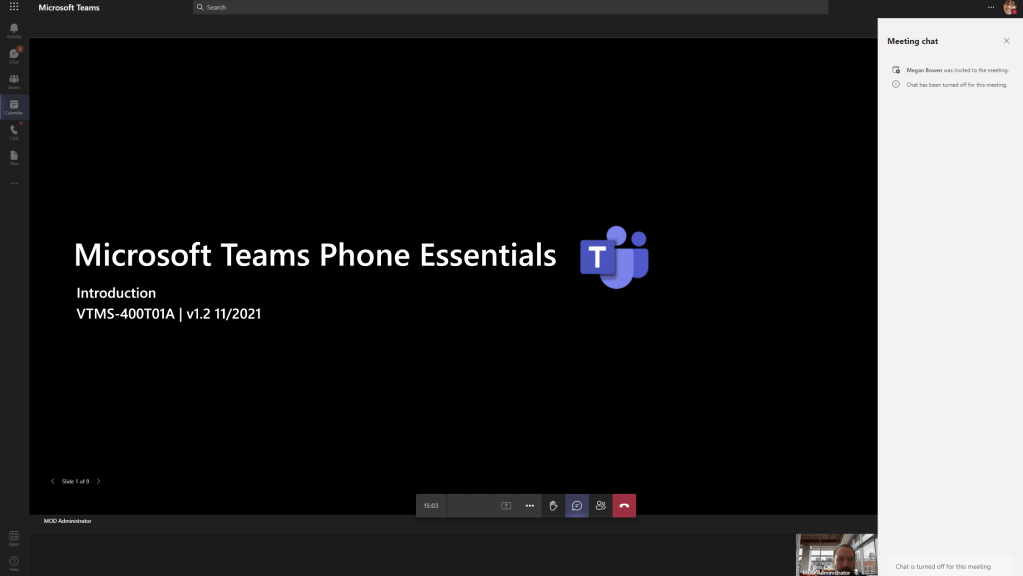
Task: Open Calls in the left rail
Action: click(14, 132)
